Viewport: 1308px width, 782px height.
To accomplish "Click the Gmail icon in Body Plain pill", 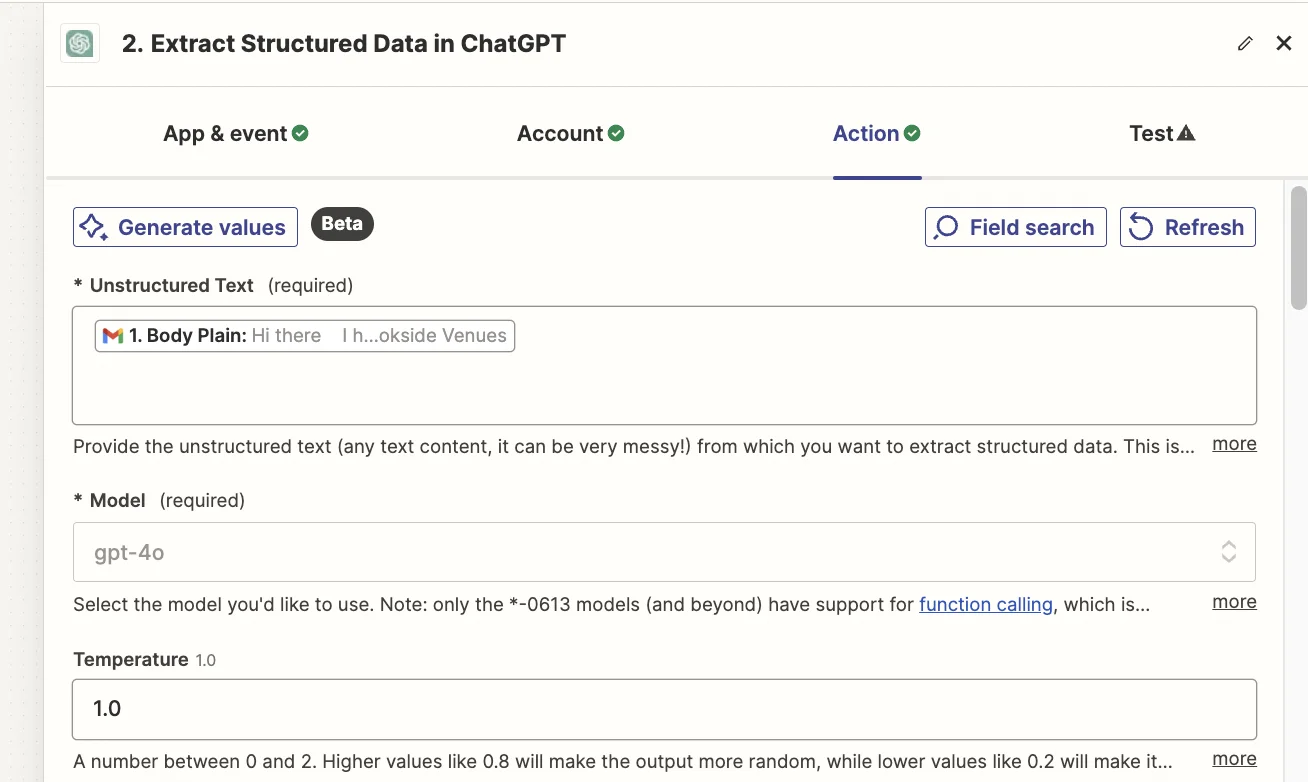I will point(113,336).
